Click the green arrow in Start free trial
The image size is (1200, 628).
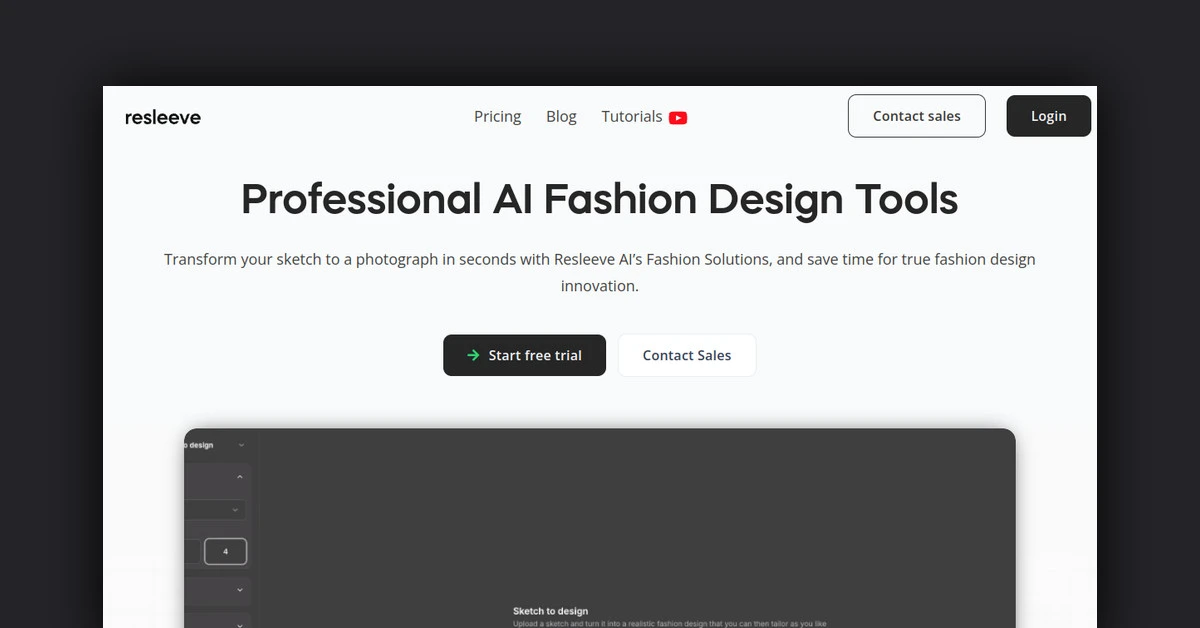tap(473, 355)
